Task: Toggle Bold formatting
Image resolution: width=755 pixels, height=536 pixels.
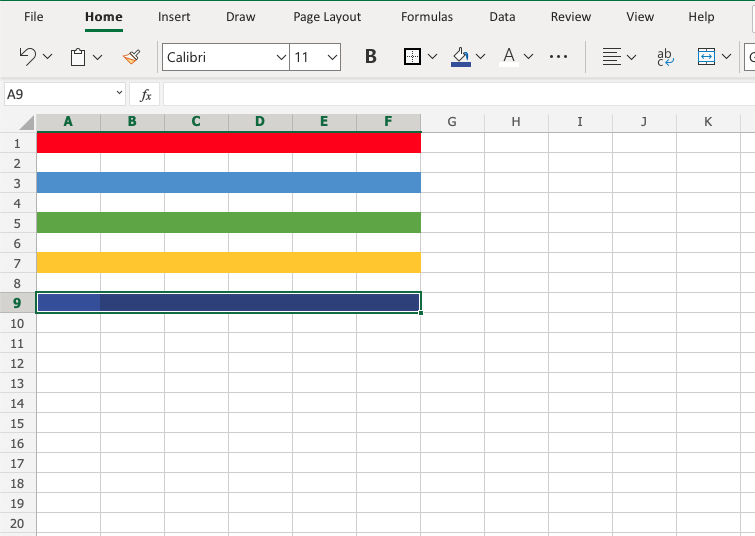Action: (371, 57)
